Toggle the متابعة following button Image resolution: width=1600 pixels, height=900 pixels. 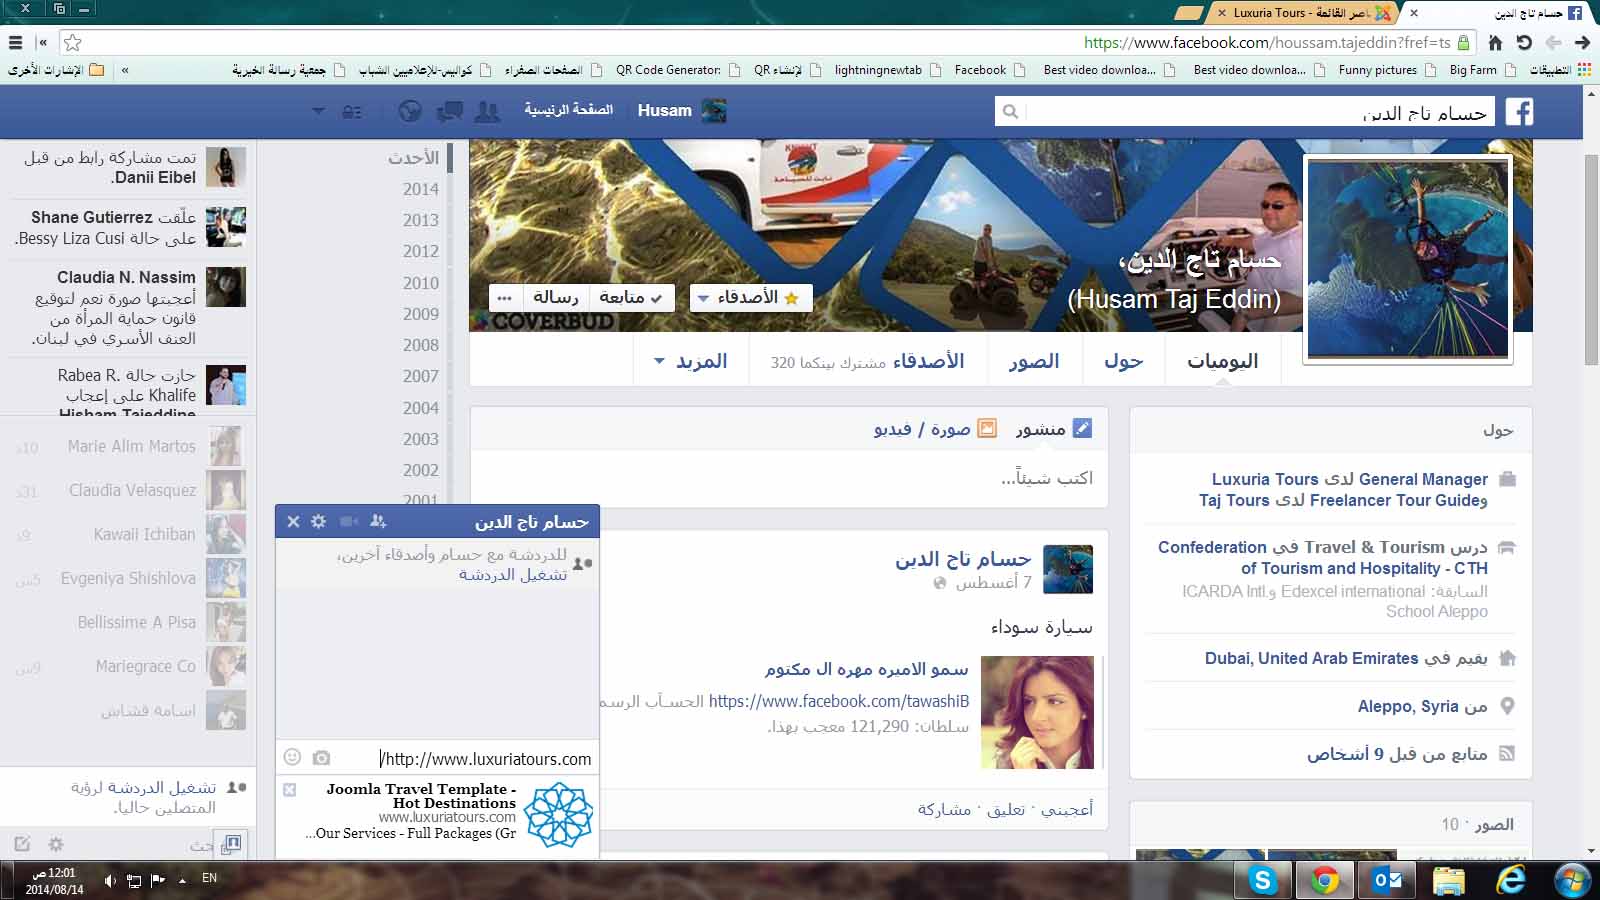(x=630, y=297)
